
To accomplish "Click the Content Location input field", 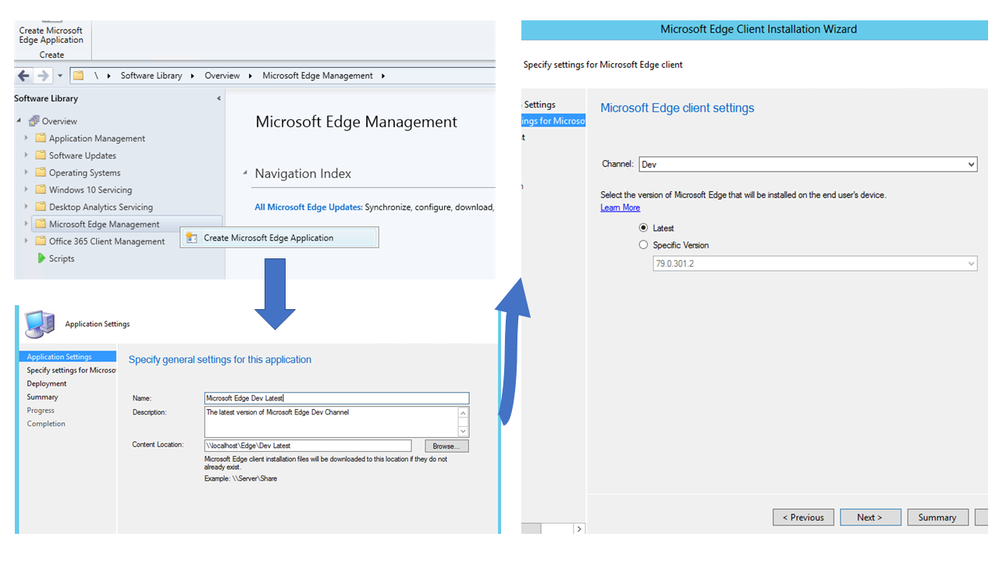I will [308, 445].
